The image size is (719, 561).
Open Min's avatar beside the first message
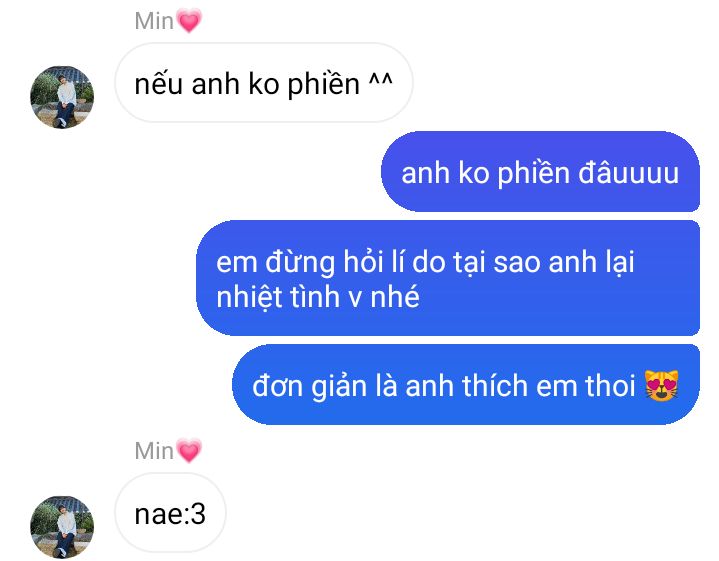click(62, 97)
